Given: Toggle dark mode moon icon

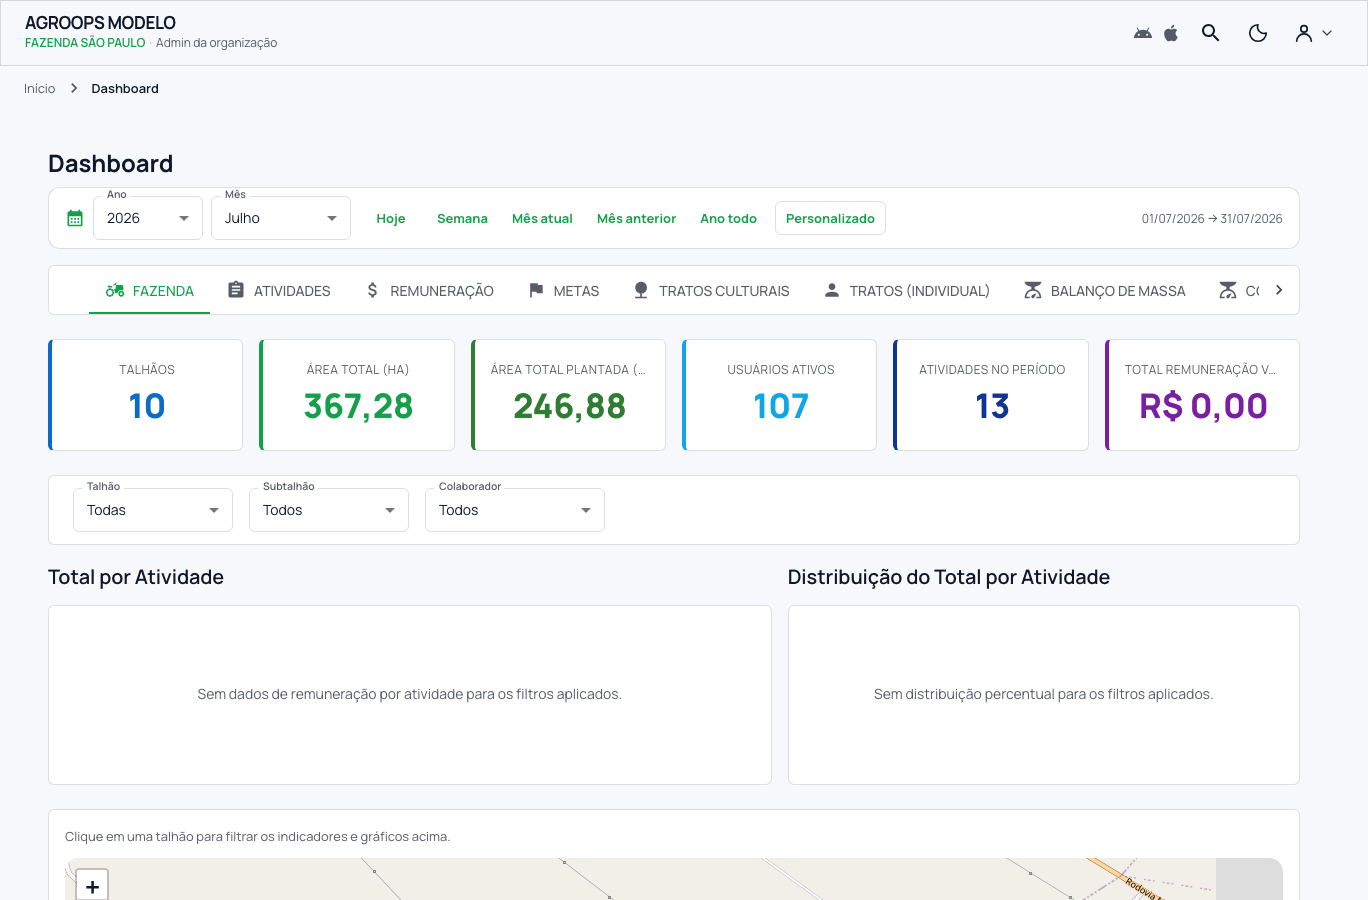Looking at the screenshot, I should click(x=1258, y=33).
